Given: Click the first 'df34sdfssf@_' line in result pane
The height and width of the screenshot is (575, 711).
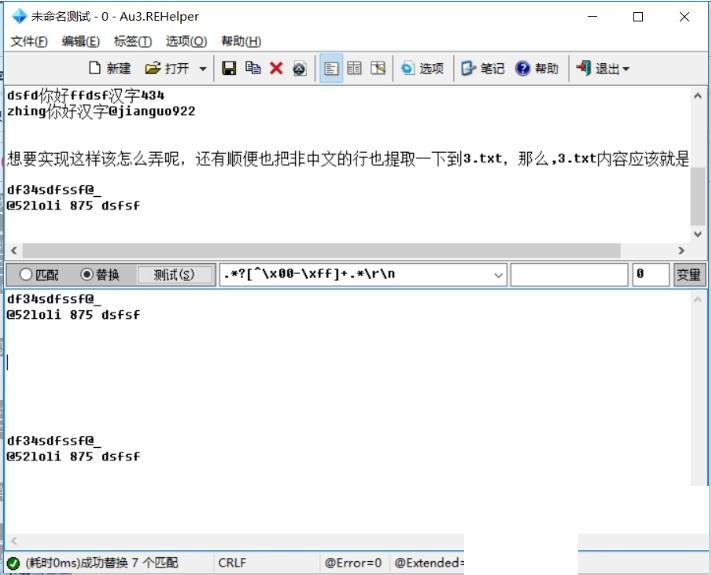Looking at the screenshot, I should pyautogui.click(x=54, y=299).
